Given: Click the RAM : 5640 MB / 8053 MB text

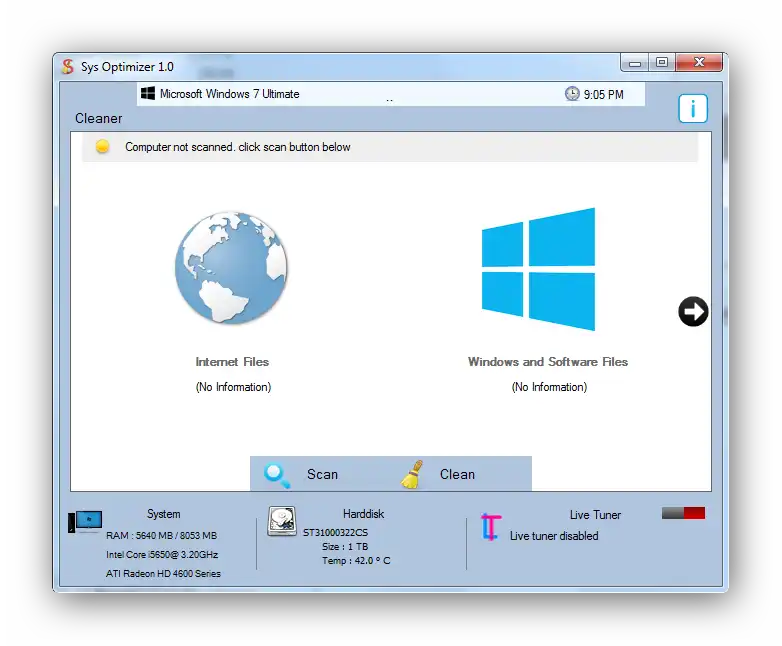Looking at the screenshot, I should tap(162, 536).
